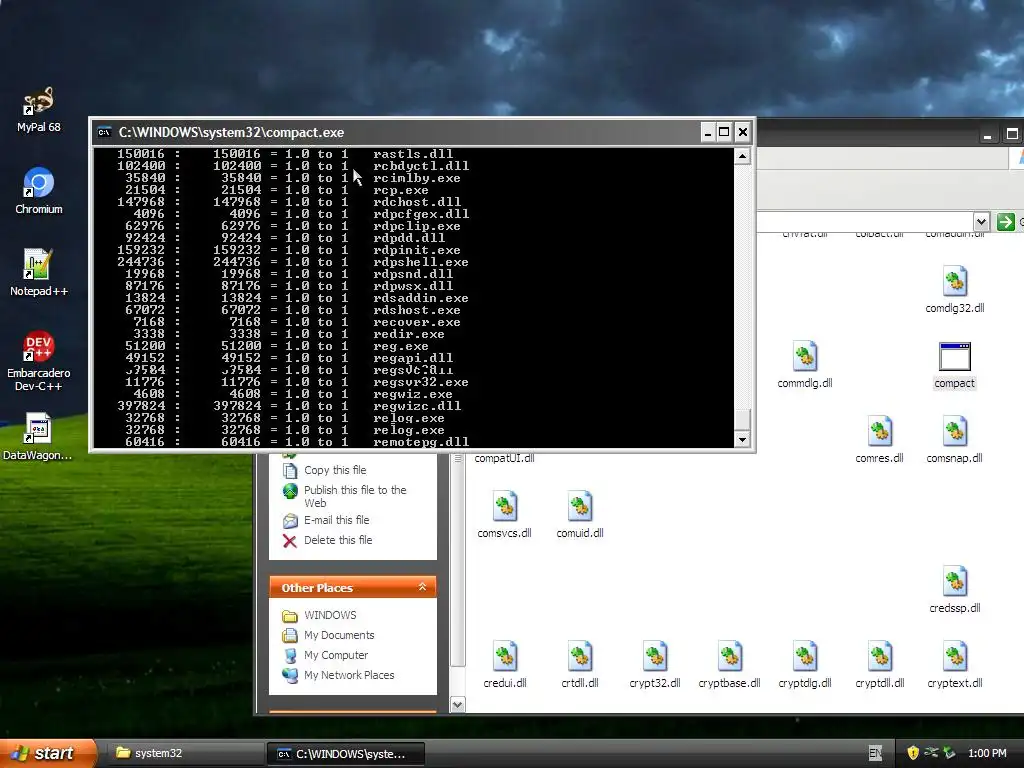Select the compact executable icon
1024x768 pixels.
click(954, 365)
